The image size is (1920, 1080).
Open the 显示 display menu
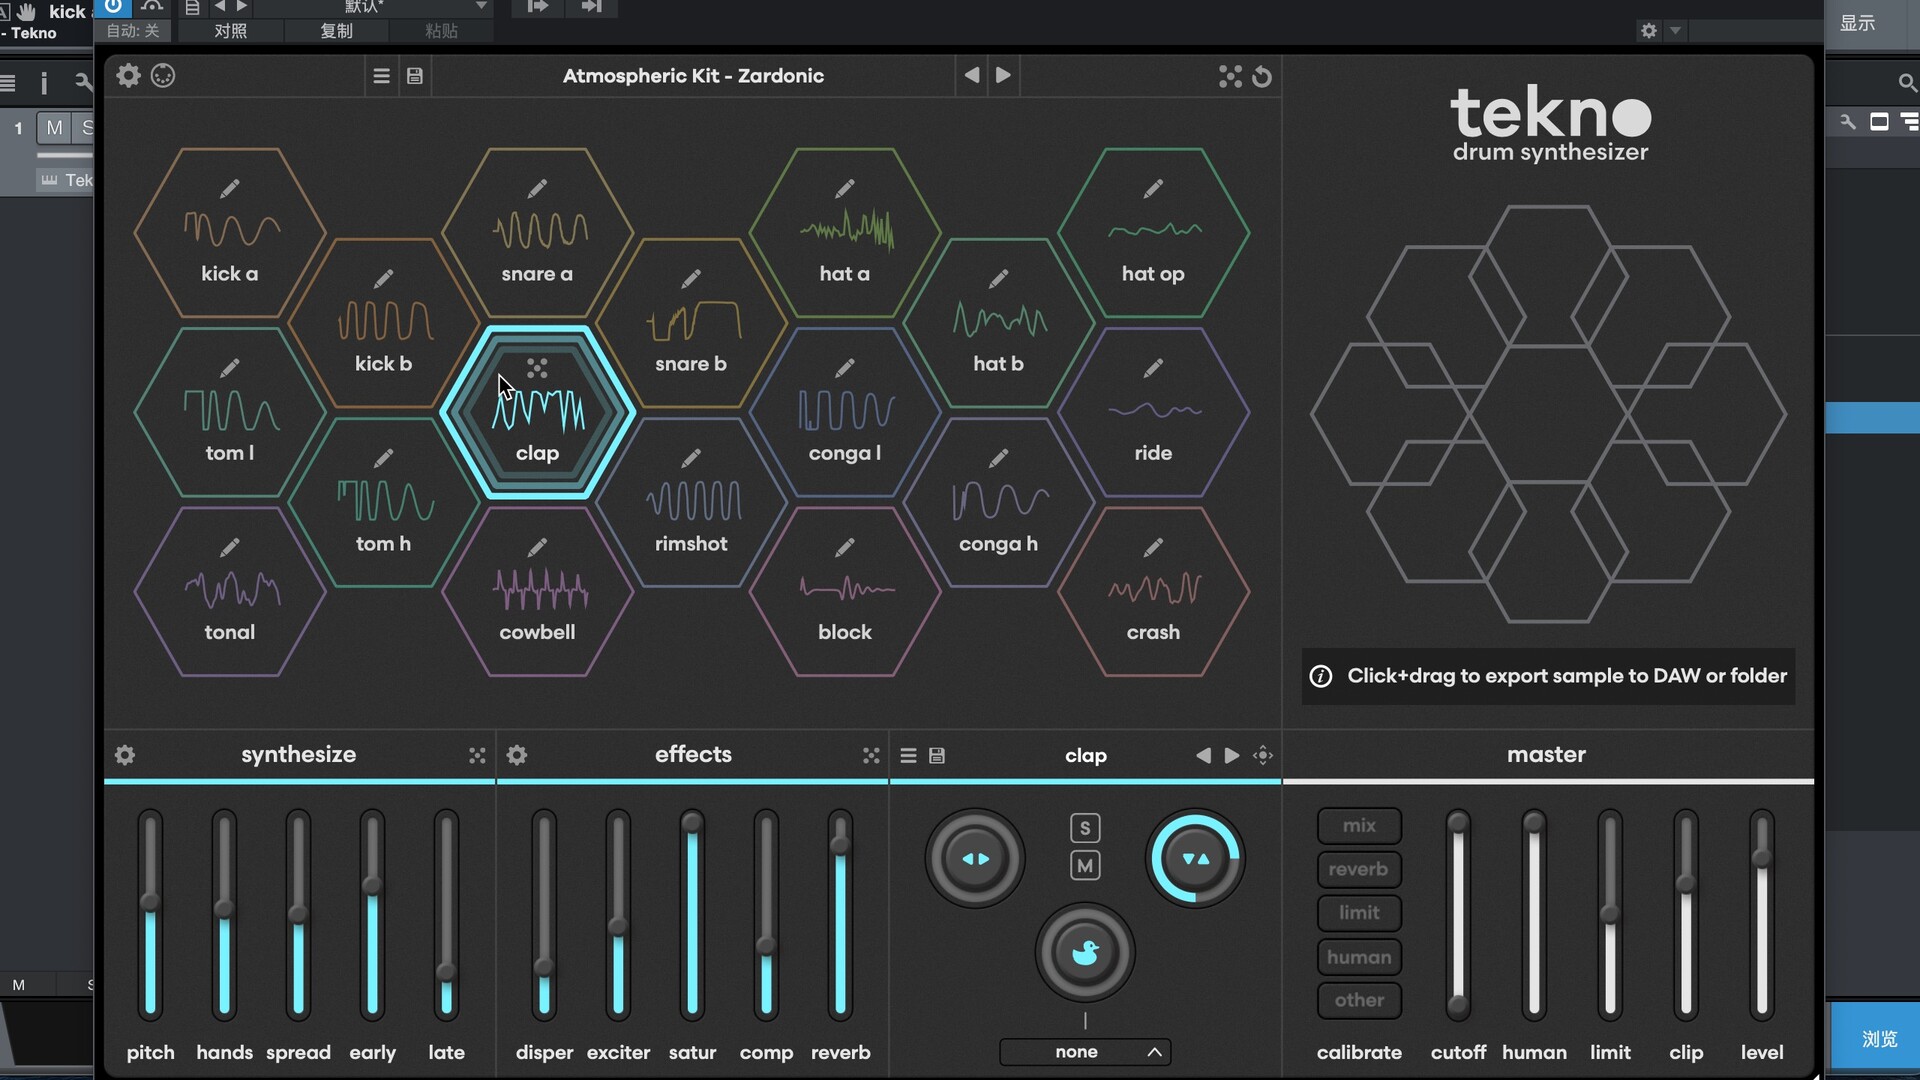[1858, 23]
